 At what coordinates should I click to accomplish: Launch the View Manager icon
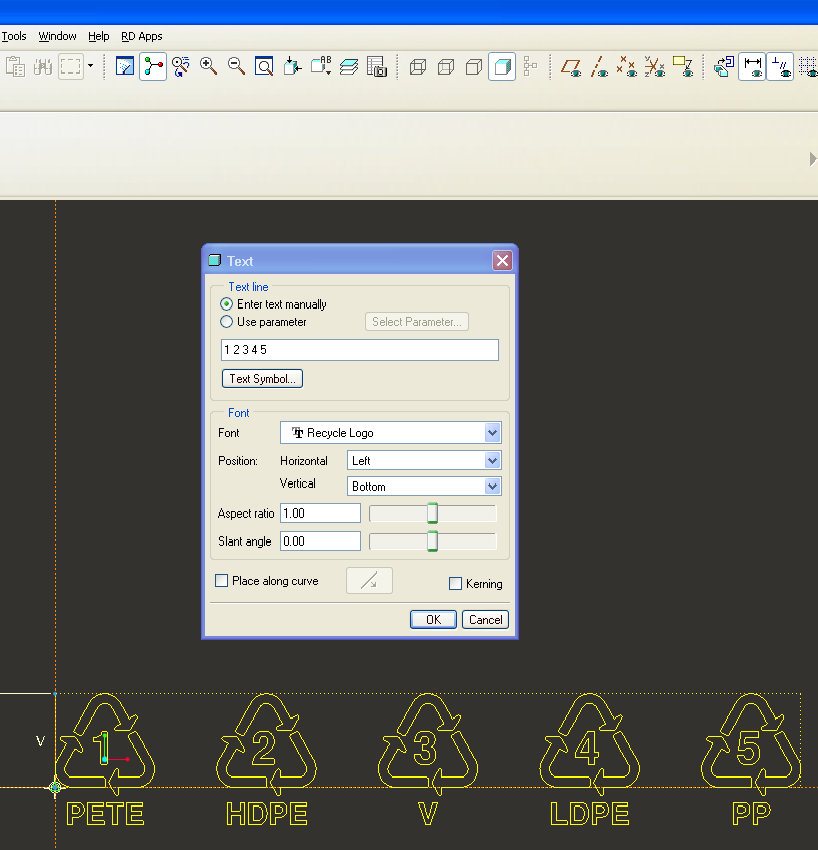point(377,67)
